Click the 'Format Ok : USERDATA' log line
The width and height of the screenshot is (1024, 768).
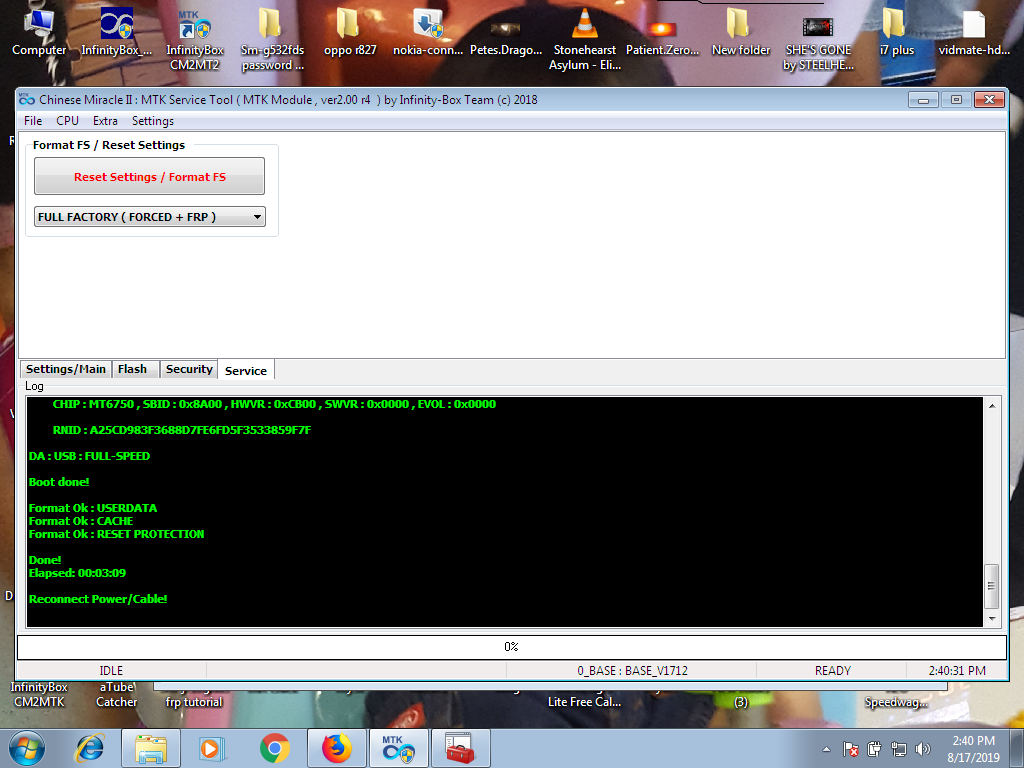93,507
